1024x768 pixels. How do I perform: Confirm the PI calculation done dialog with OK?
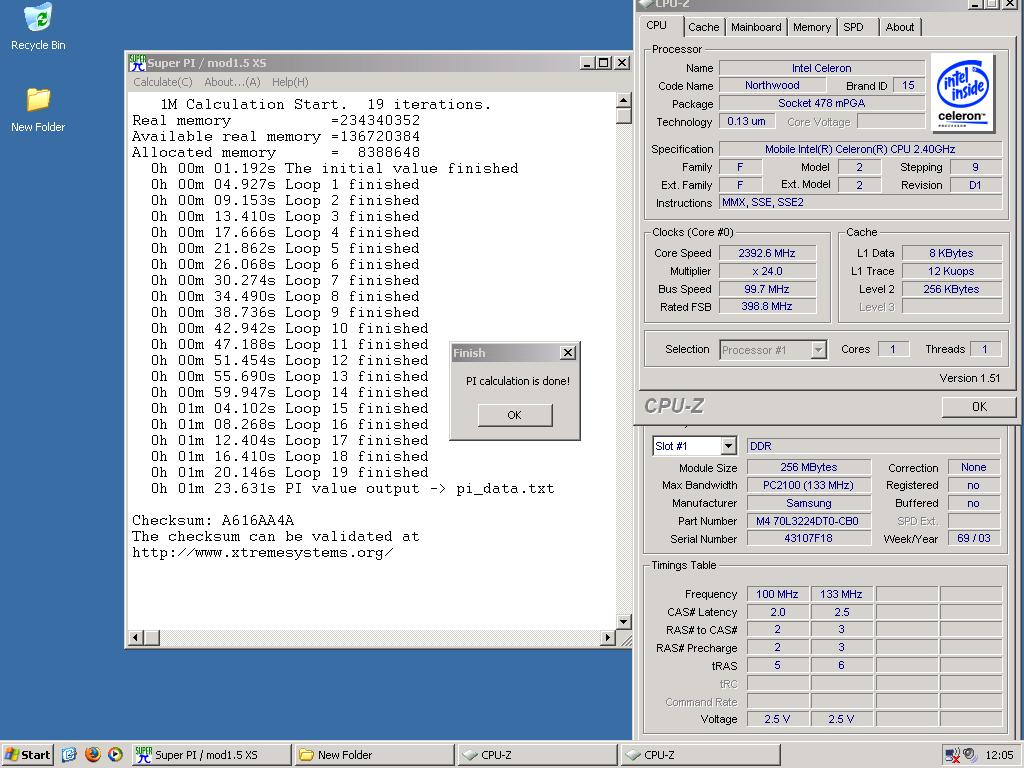coord(515,415)
